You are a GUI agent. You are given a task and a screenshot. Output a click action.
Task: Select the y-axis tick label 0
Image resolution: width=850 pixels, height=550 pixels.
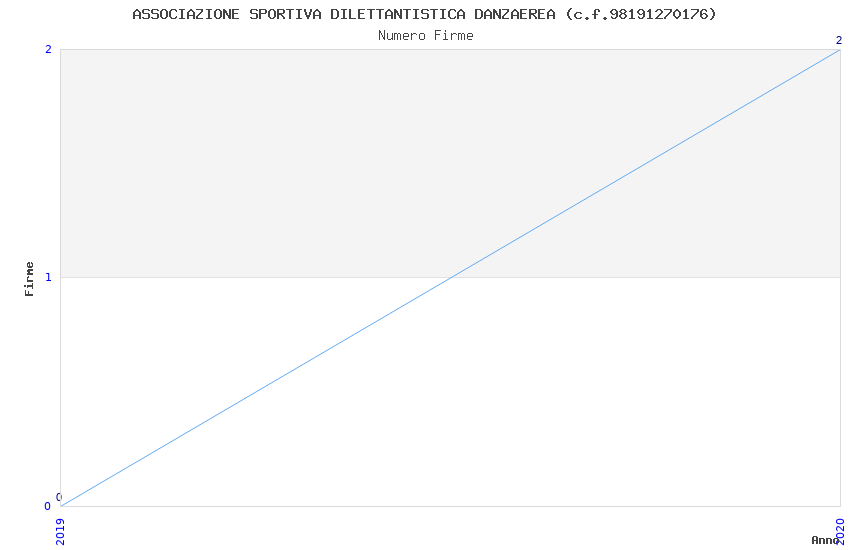click(x=48, y=506)
